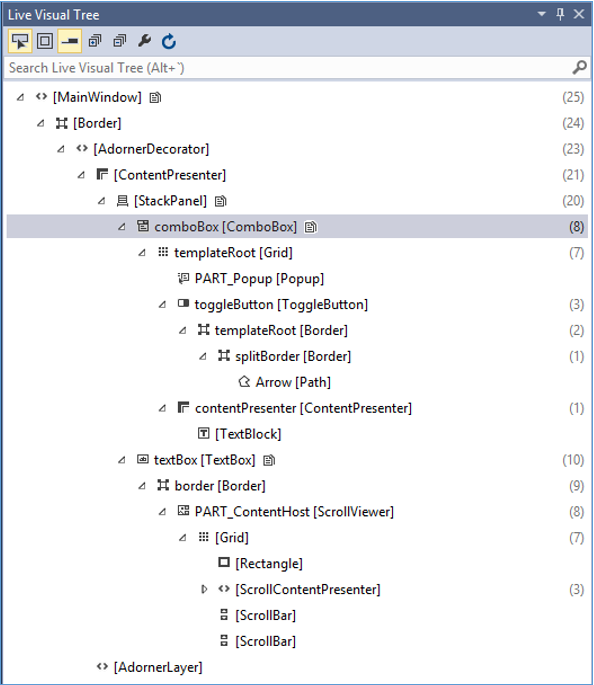Open source icon next to textBox [TextBox]

pos(269,460)
